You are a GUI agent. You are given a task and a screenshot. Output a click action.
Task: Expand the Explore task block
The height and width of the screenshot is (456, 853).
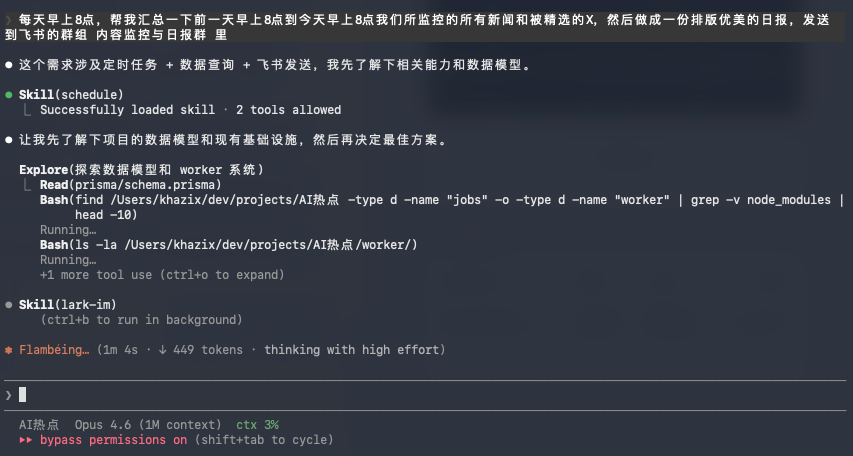[141, 170]
